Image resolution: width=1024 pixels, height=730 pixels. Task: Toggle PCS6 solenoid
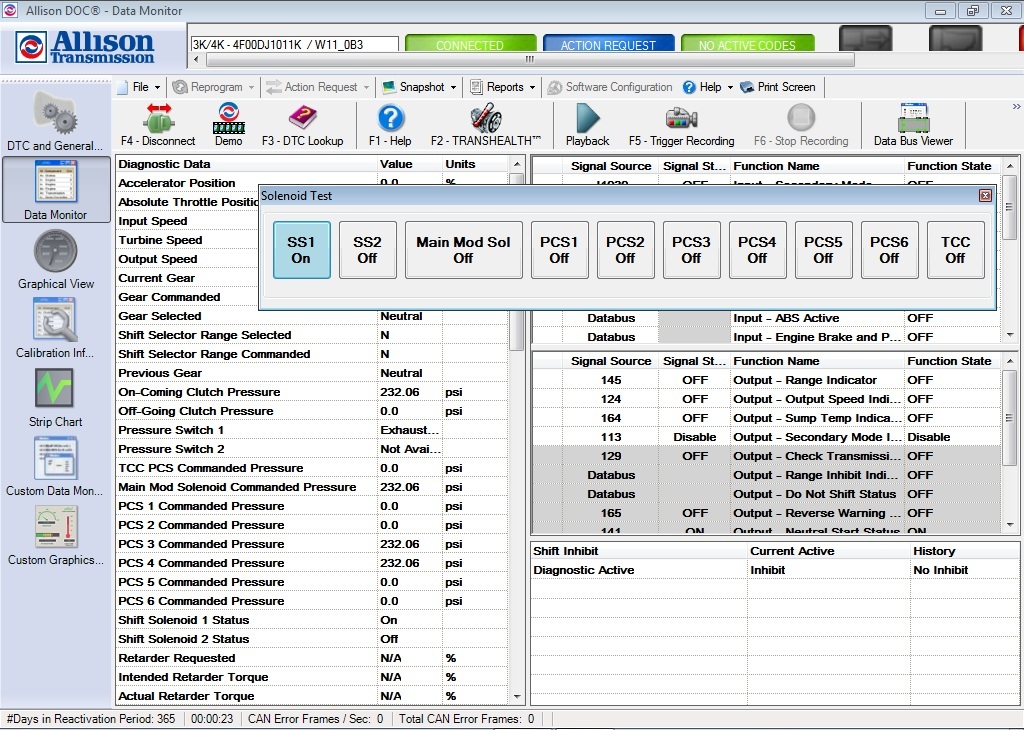[889, 250]
